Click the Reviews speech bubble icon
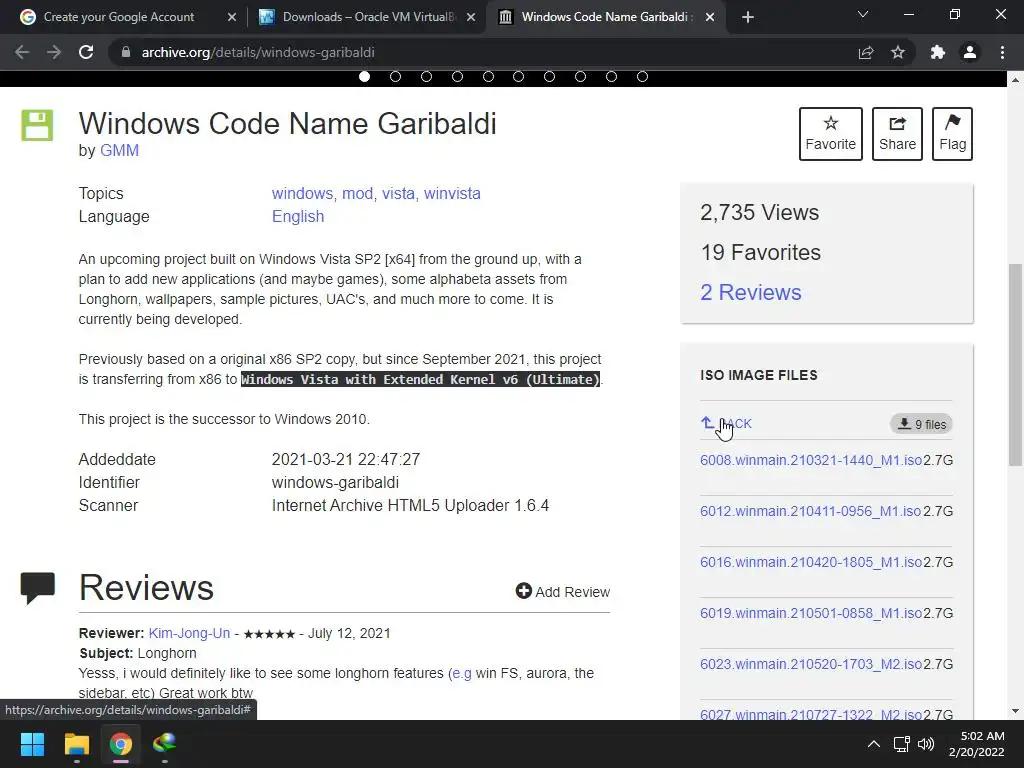Viewport: 1024px width, 768px height. click(x=38, y=588)
